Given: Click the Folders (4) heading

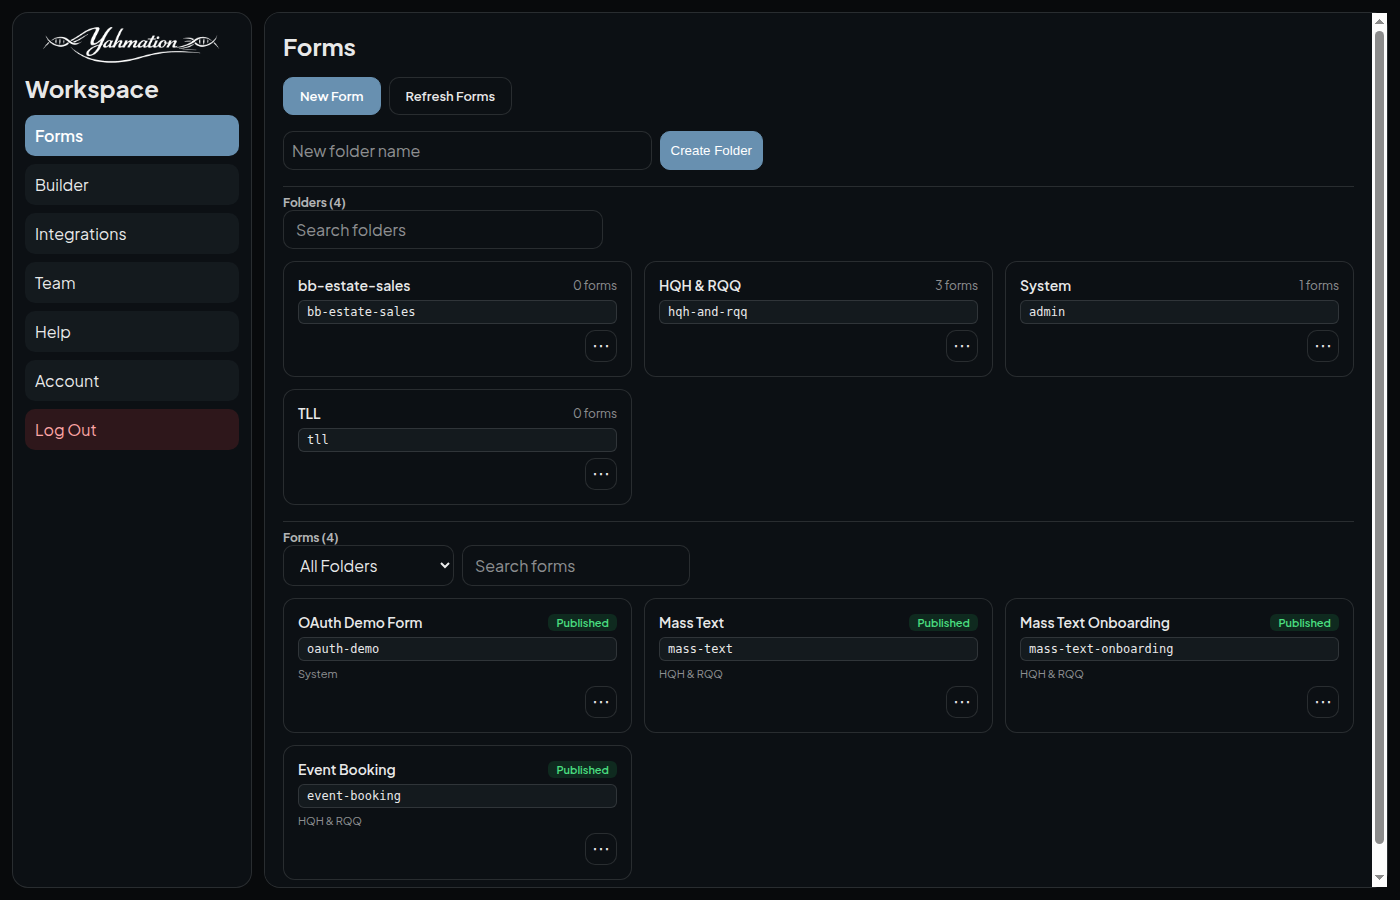Looking at the screenshot, I should (x=314, y=202).
